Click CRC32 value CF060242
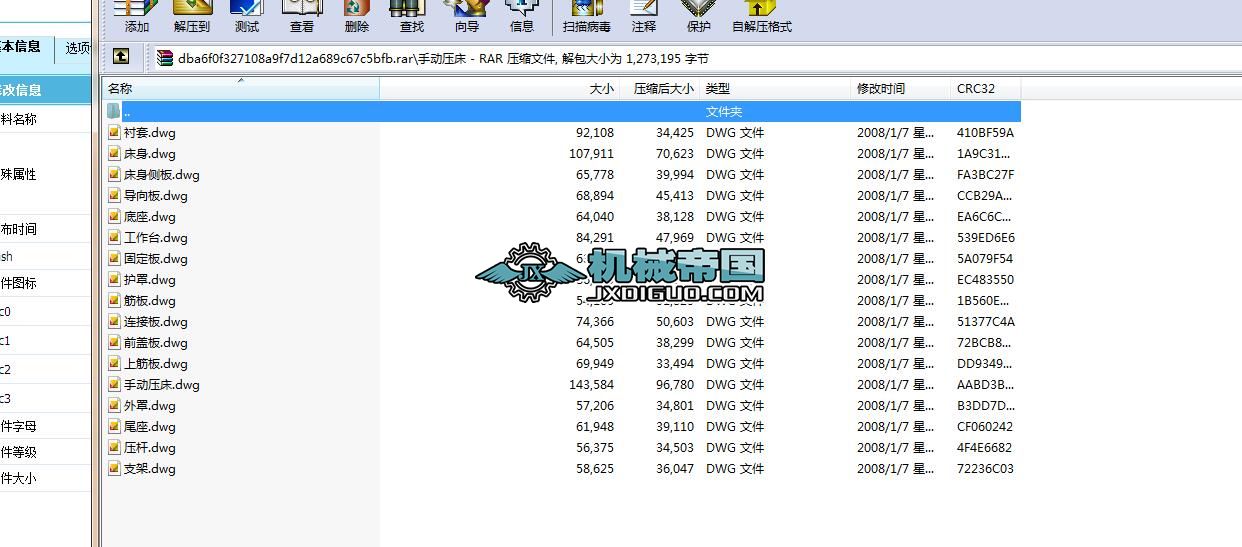The height and width of the screenshot is (547, 1242). tap(985, 426)
